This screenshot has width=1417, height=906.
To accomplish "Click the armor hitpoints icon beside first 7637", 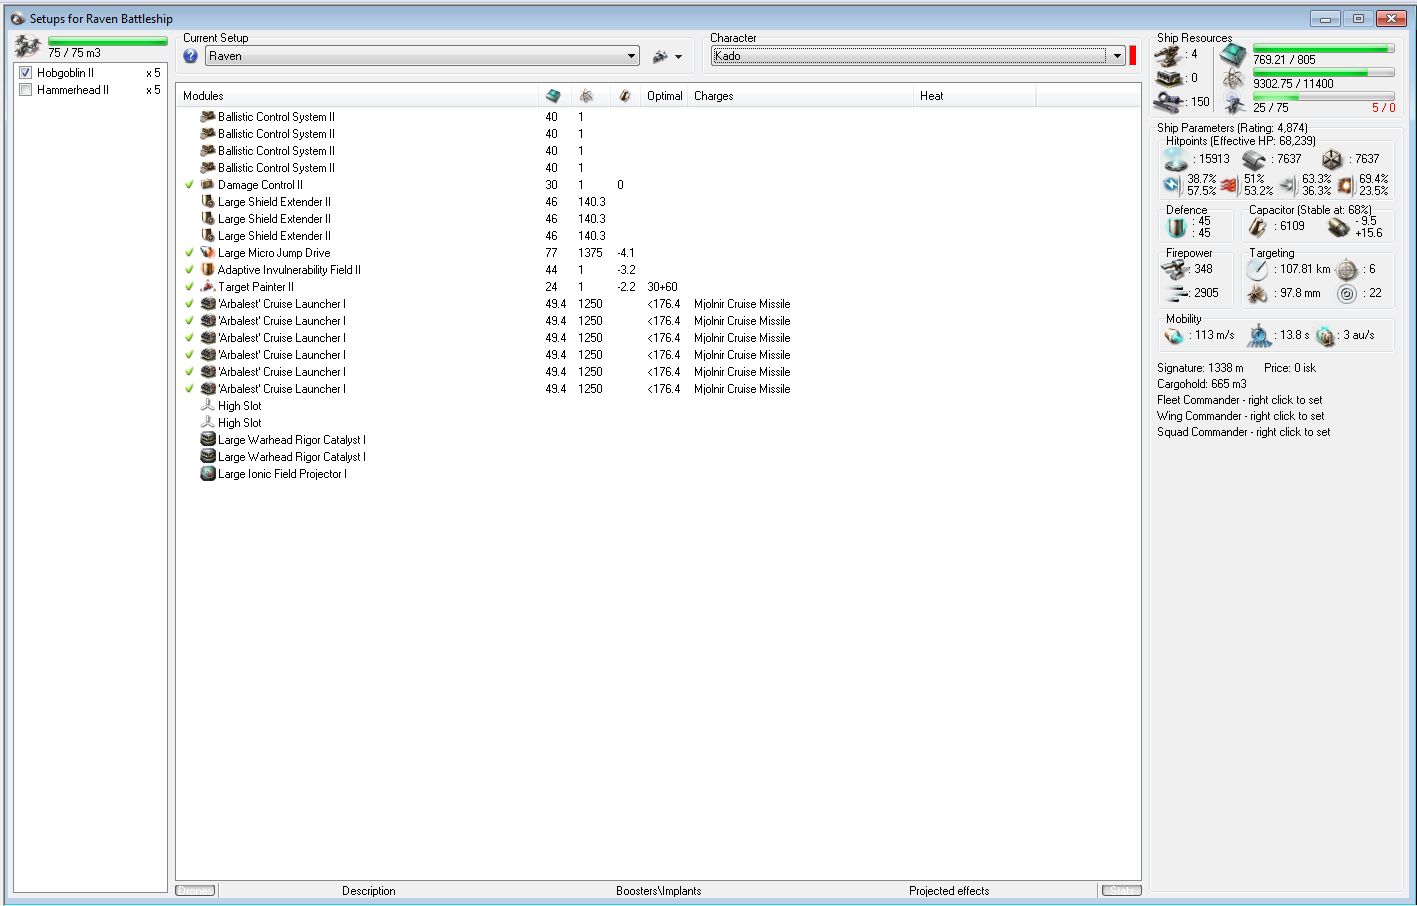I will (x=1254, y=160).
